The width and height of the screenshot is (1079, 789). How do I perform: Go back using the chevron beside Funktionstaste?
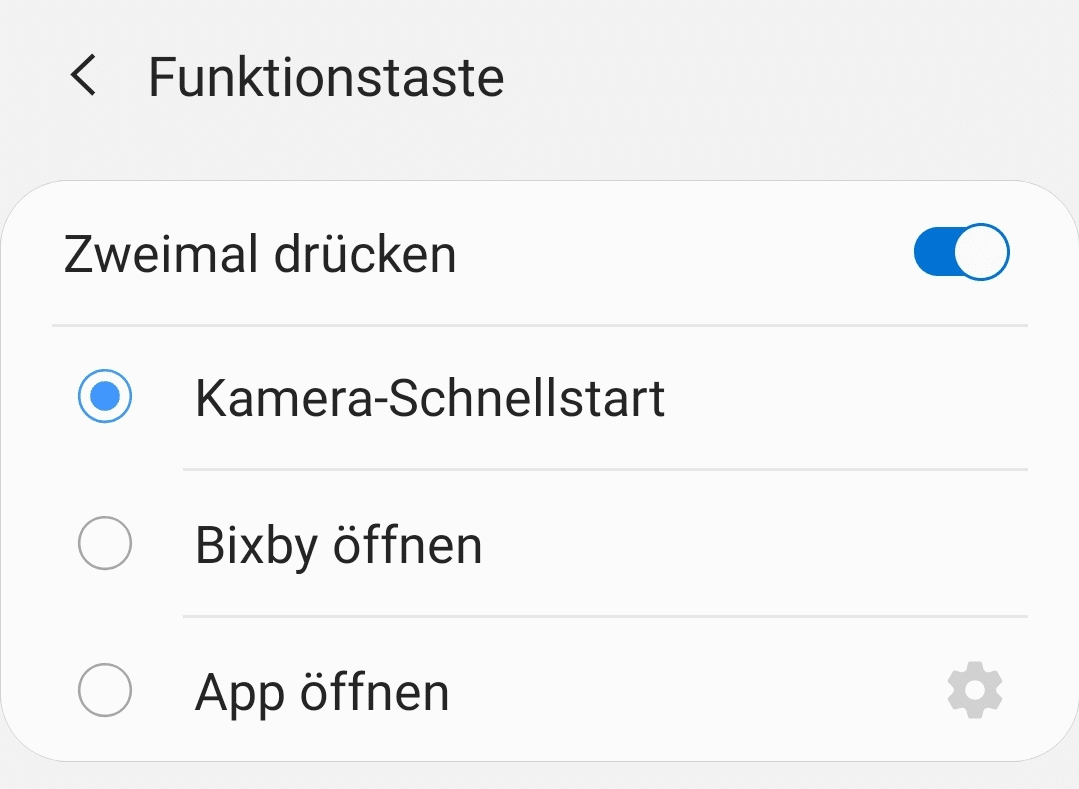coord(84,77)
